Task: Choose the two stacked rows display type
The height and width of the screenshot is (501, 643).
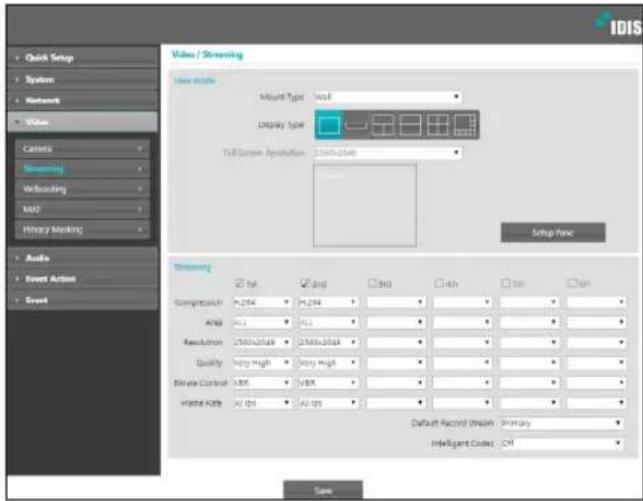Action: tap(410, 125)
